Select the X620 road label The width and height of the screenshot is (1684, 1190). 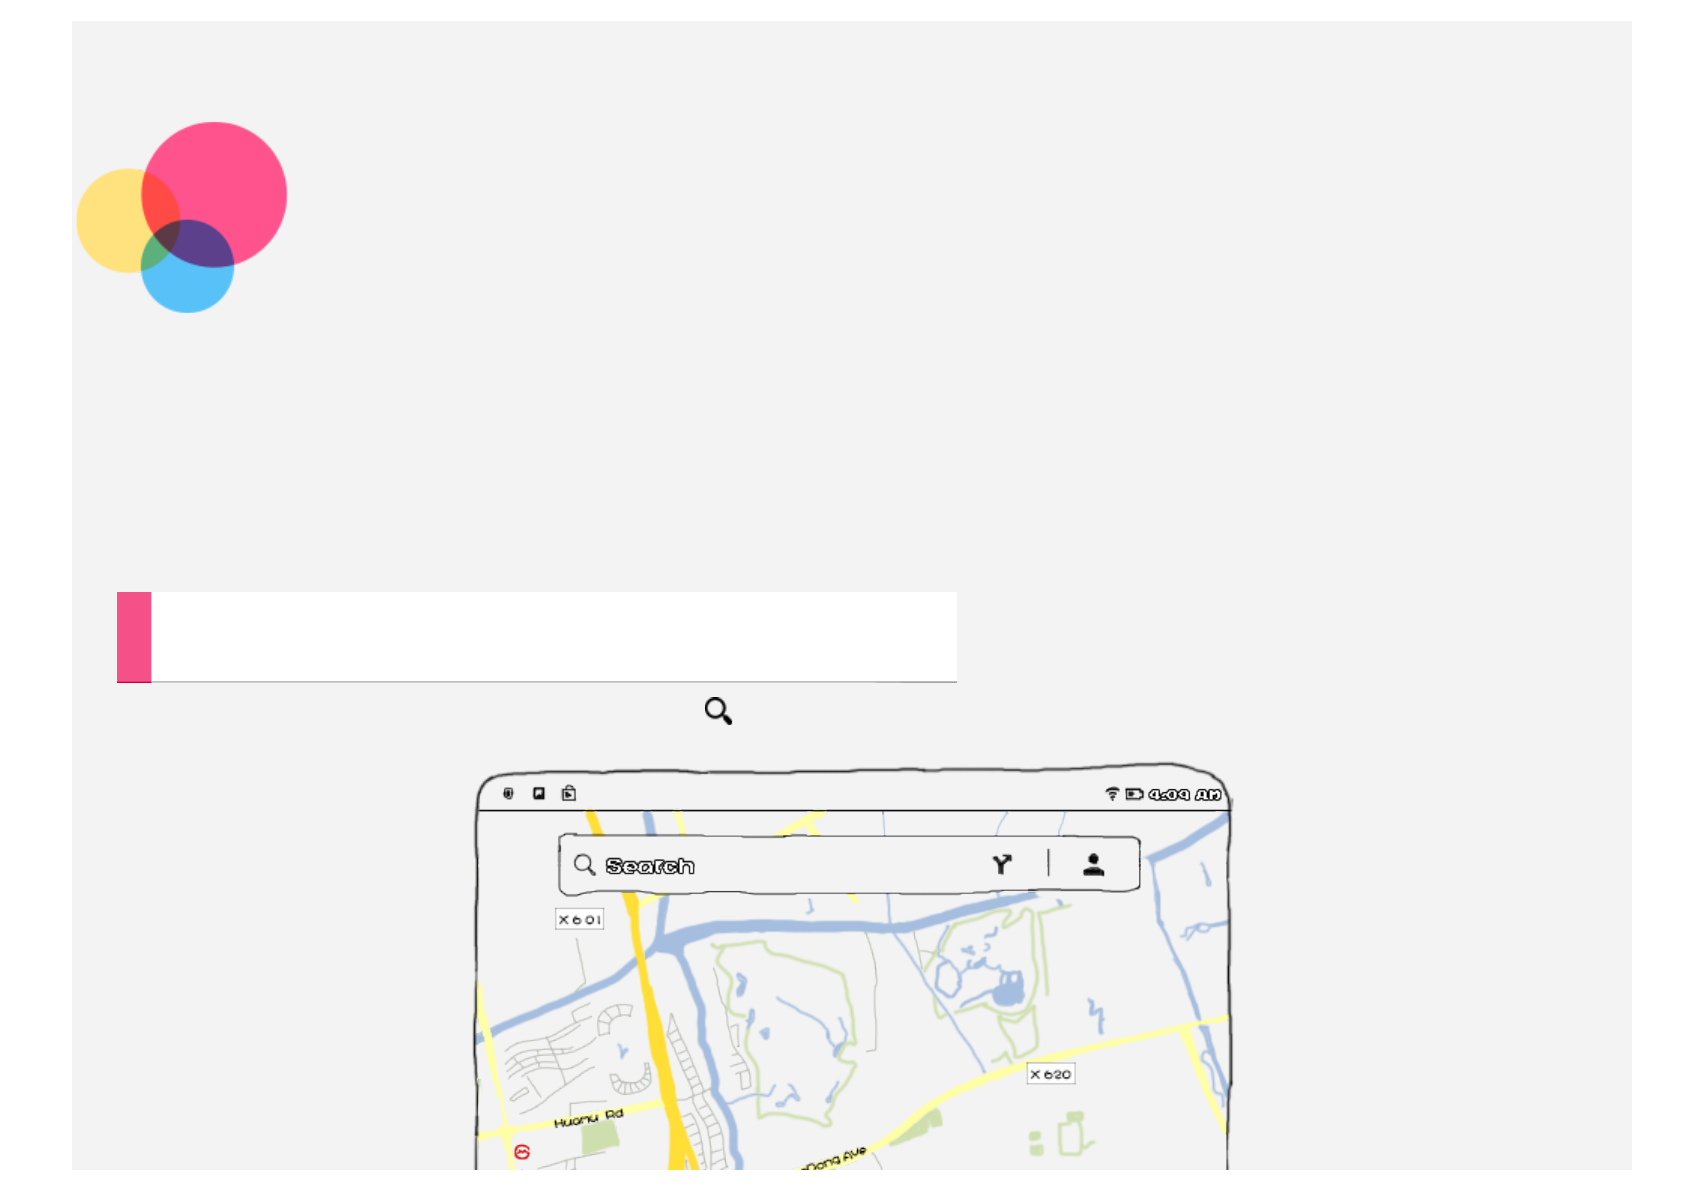pos(1050,1074)
